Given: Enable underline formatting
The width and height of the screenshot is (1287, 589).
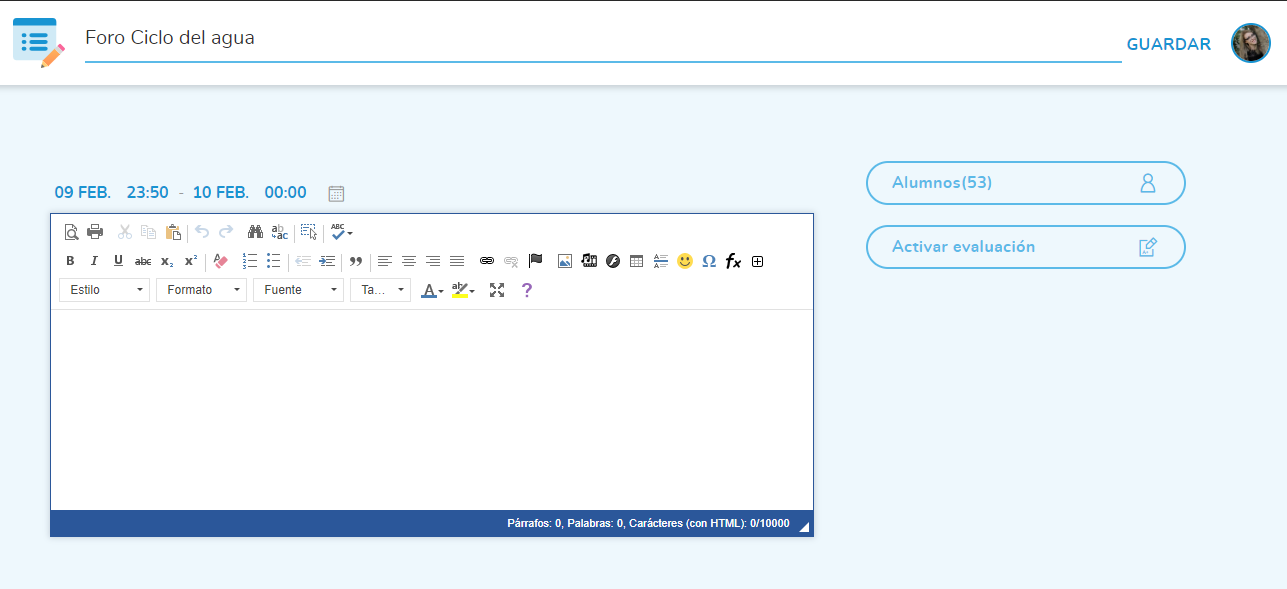Looking at the screenshot, I should tap(118, 261).
